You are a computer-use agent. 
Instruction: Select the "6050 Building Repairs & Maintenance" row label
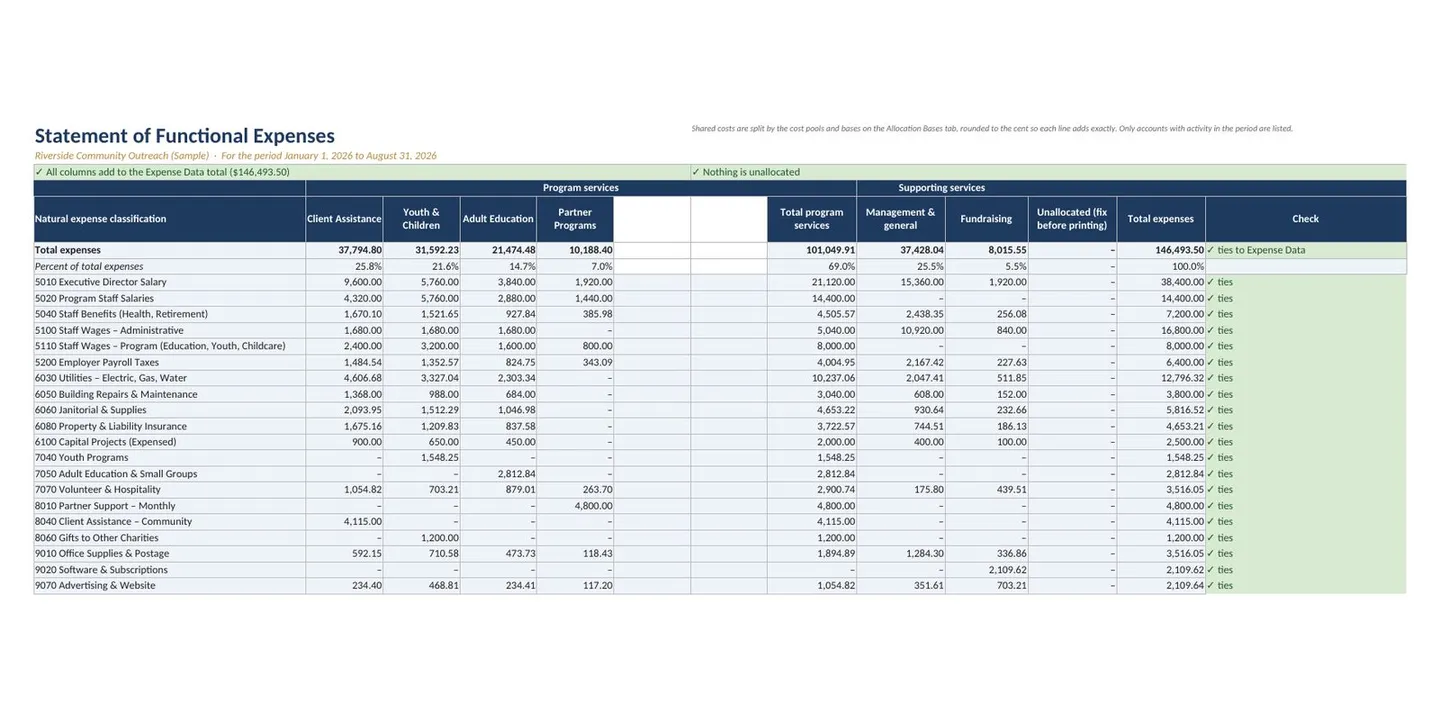click(116, 394)
